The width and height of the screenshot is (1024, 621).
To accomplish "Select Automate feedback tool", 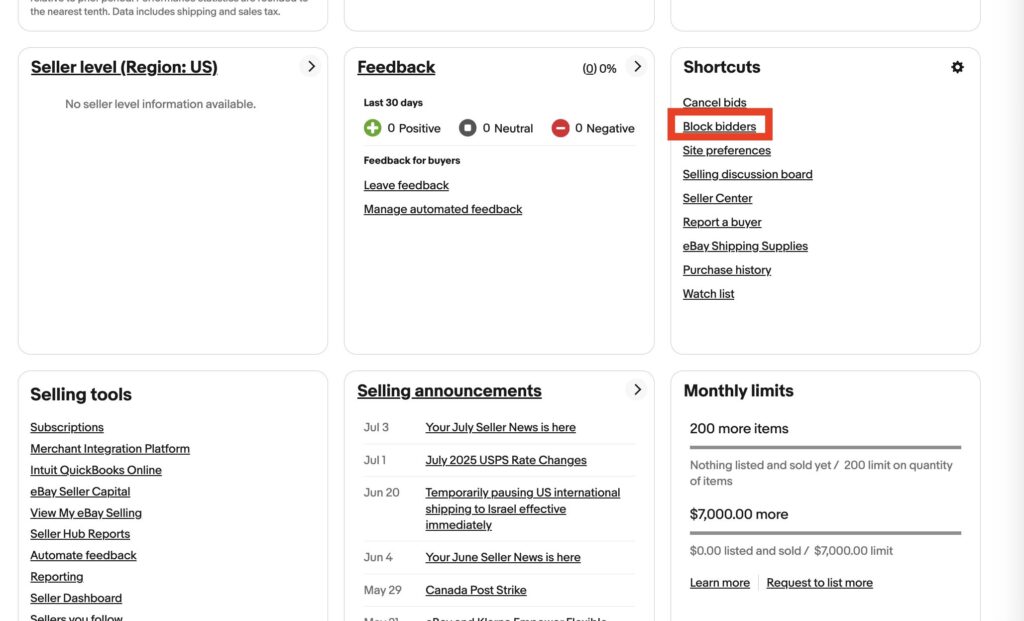I will pyautogui.click(x=84, y=555).
